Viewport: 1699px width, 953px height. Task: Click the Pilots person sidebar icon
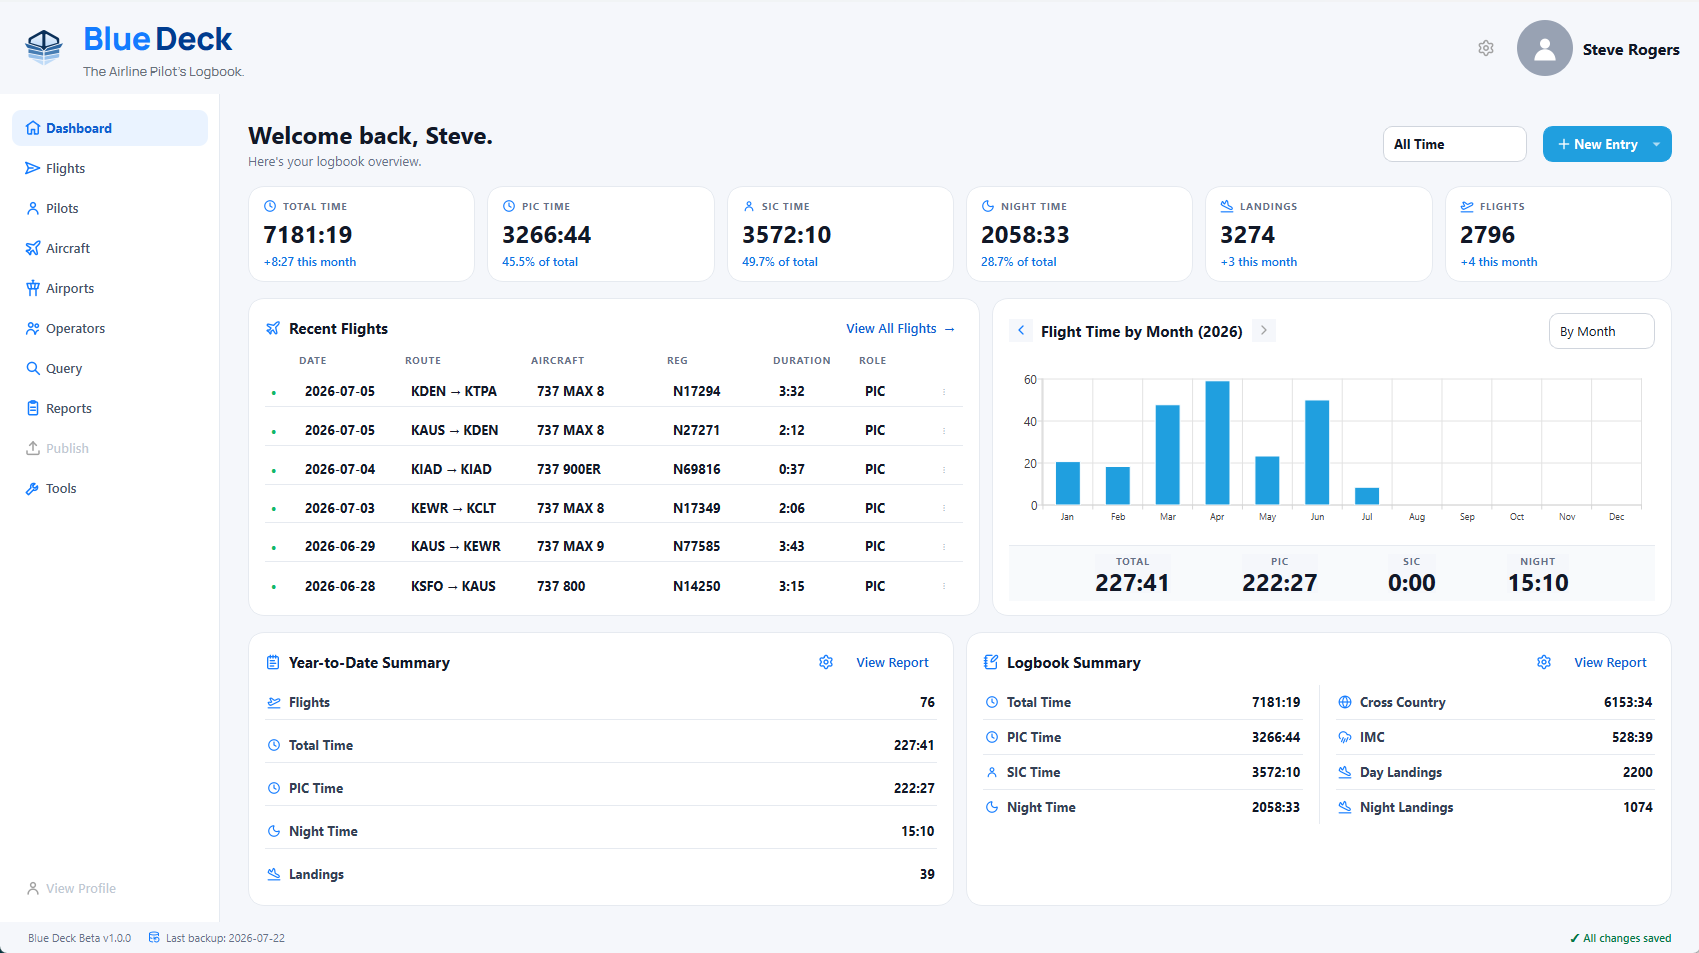coord(33,208)
